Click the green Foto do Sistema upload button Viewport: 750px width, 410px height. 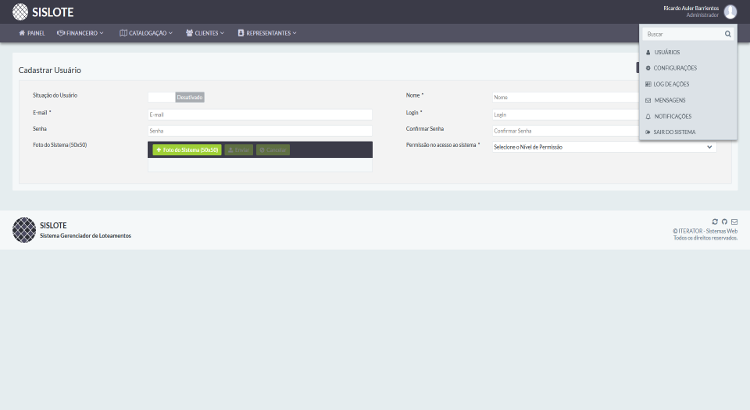pos(187,150)
